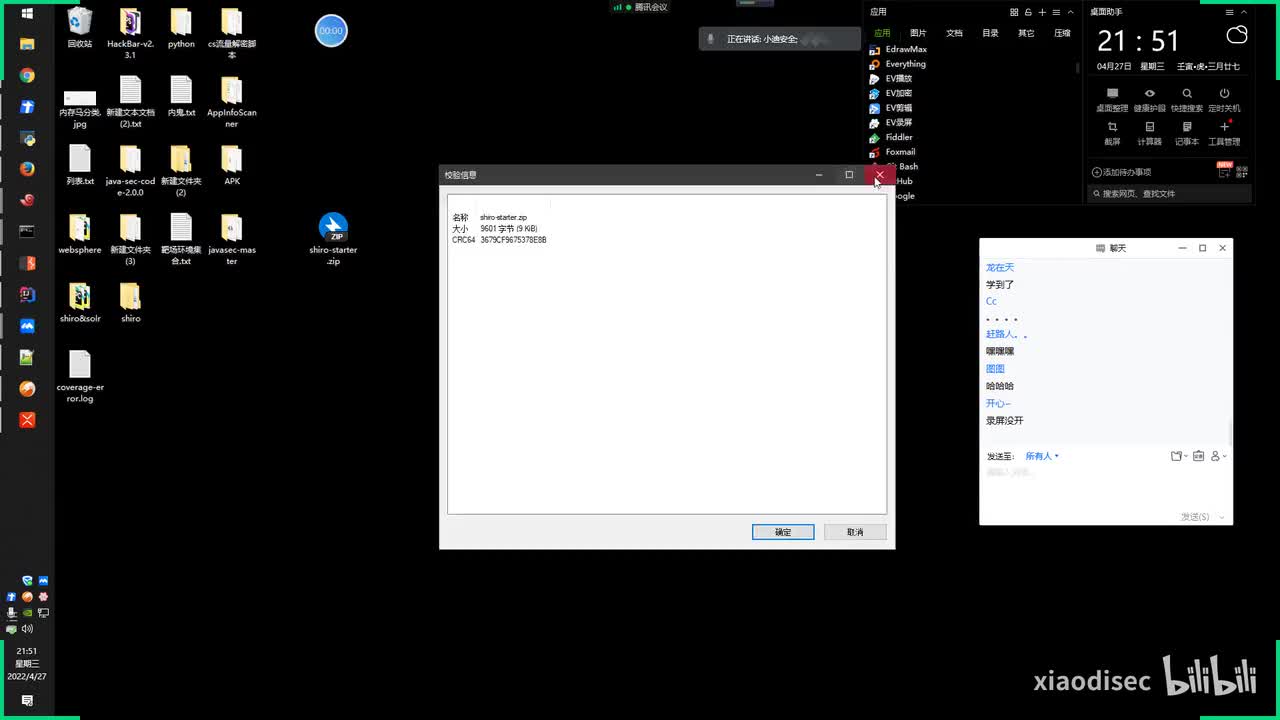Viewport: 1280px width, 720px height.
Task: Toggle the lock icon in 应用 panel
Action: tap(1028, 12)
